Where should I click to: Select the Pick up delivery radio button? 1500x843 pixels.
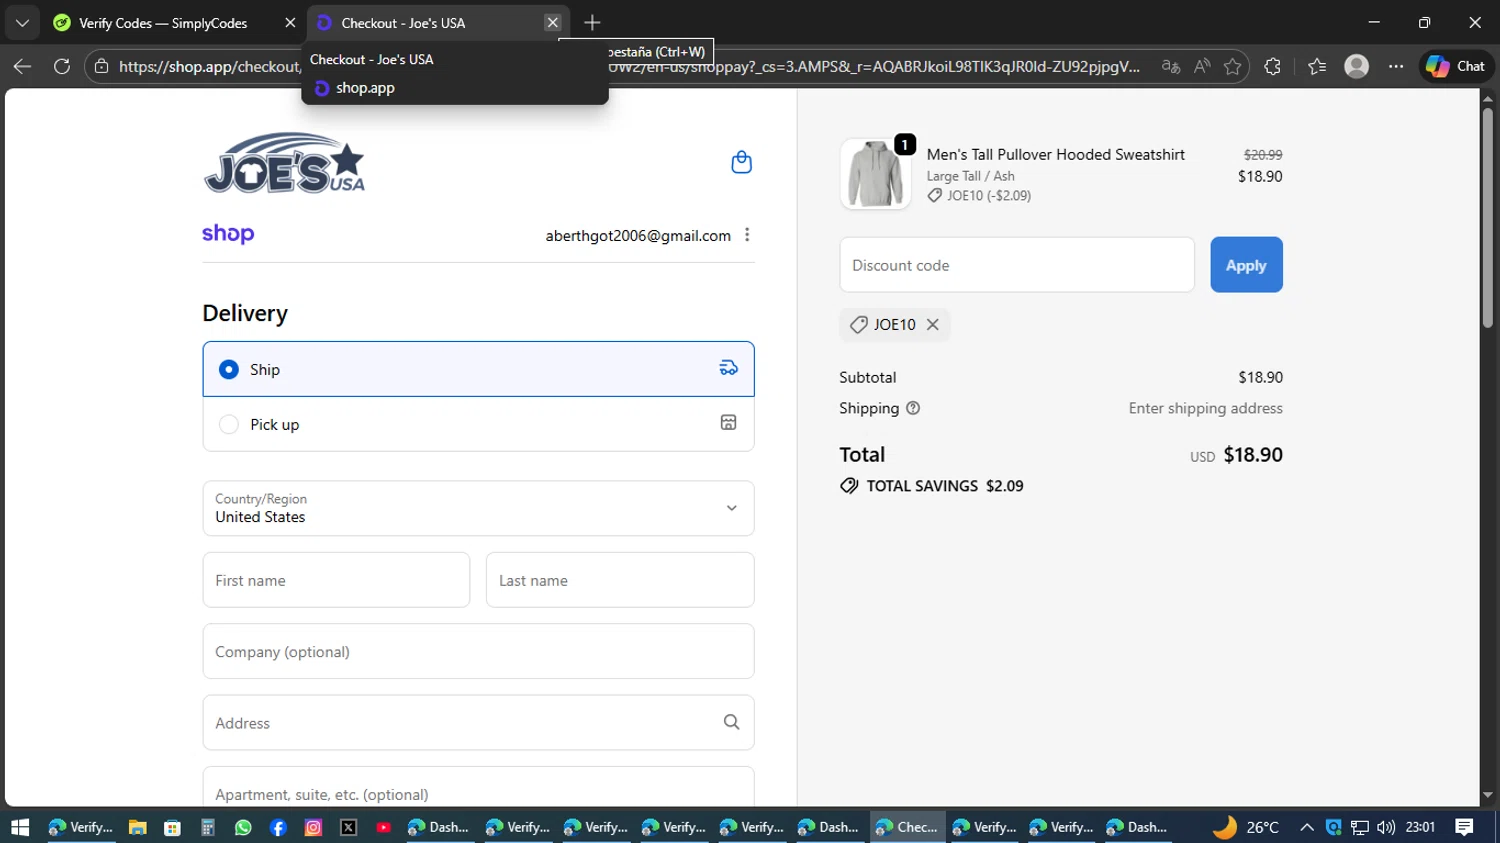click(229, 424)
